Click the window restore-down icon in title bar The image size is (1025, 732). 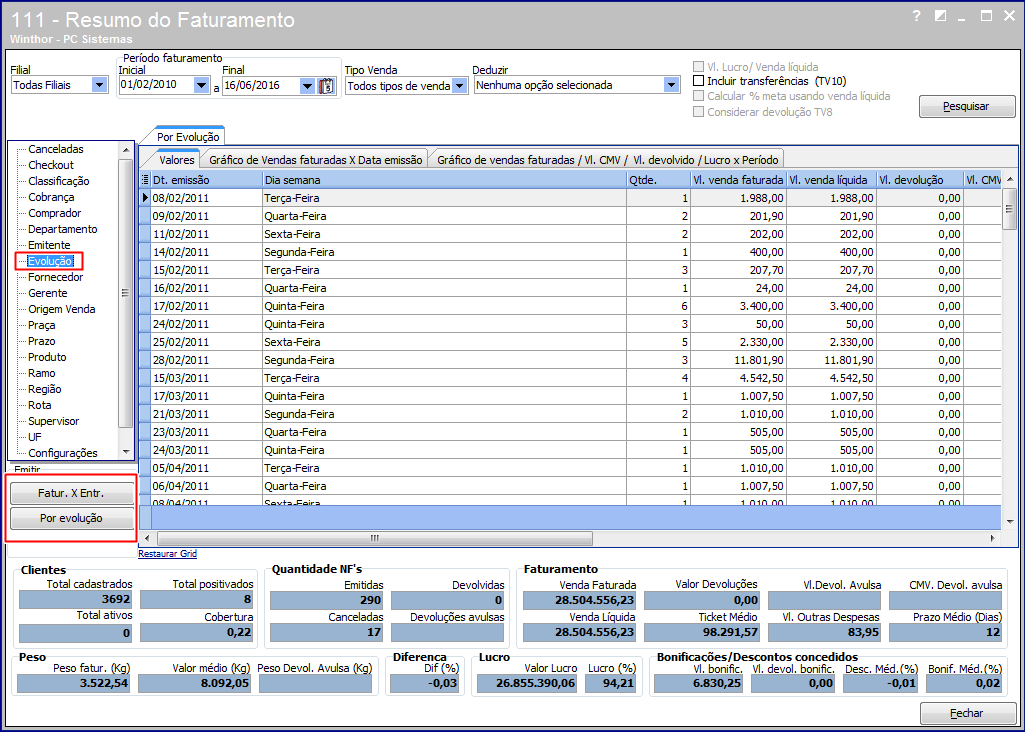941,16
